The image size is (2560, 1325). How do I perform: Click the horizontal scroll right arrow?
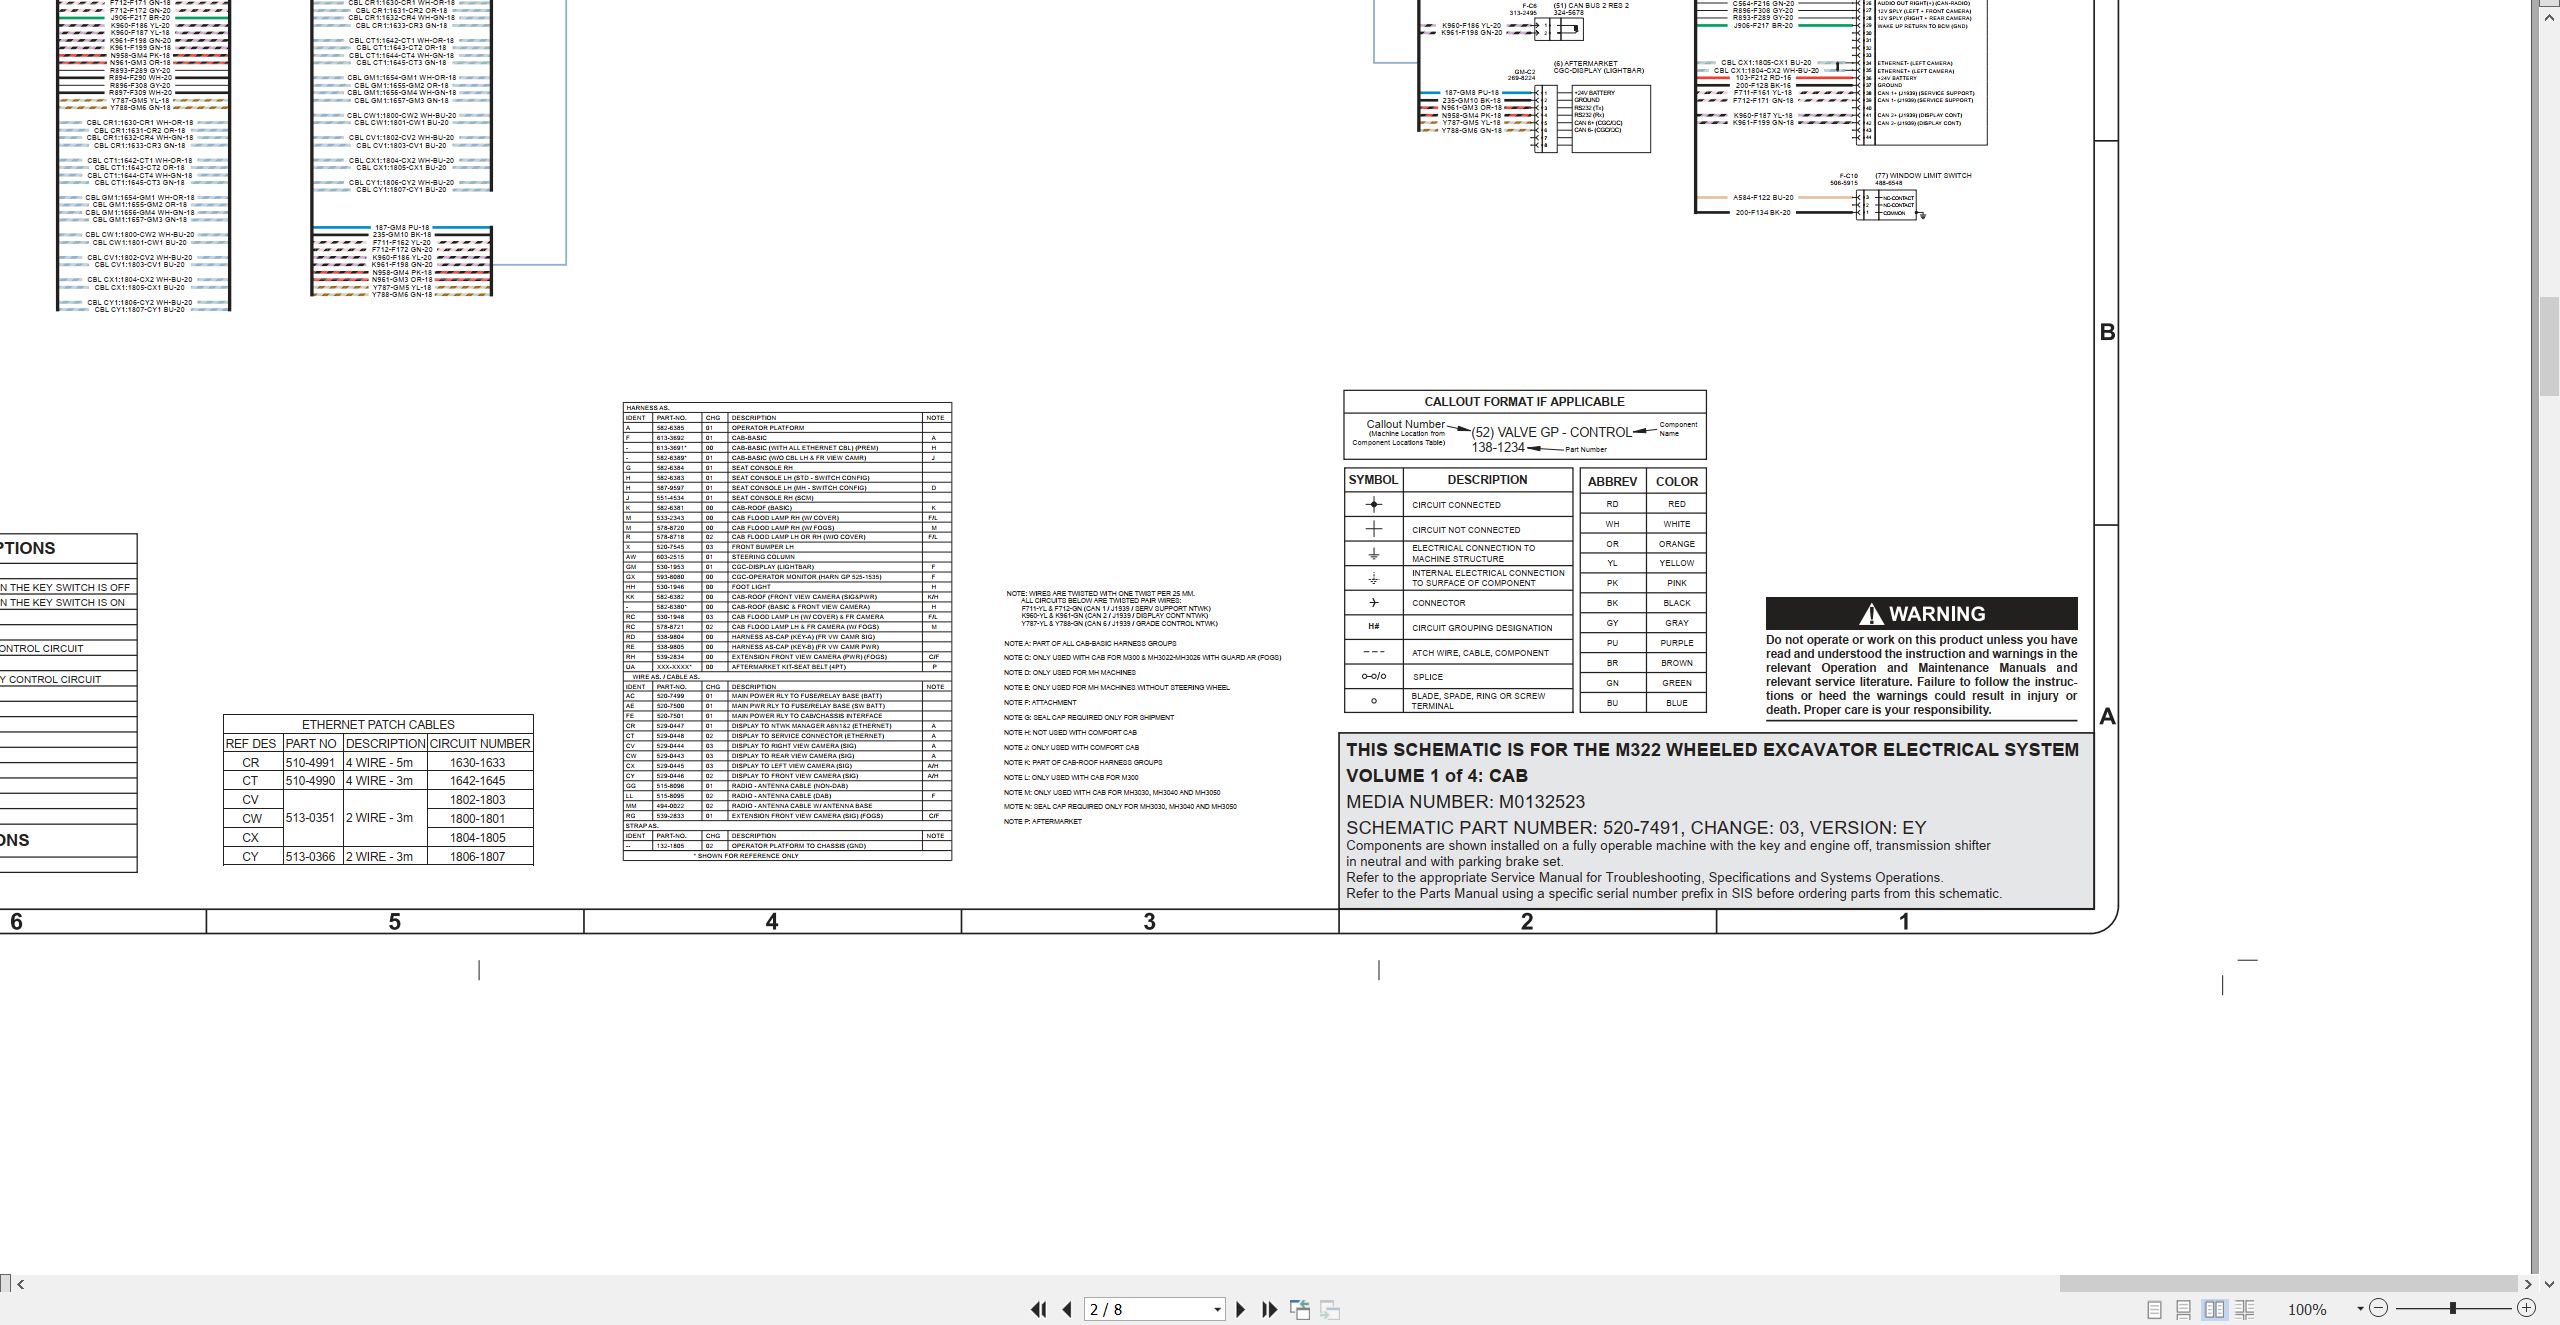point(2528,1283)
